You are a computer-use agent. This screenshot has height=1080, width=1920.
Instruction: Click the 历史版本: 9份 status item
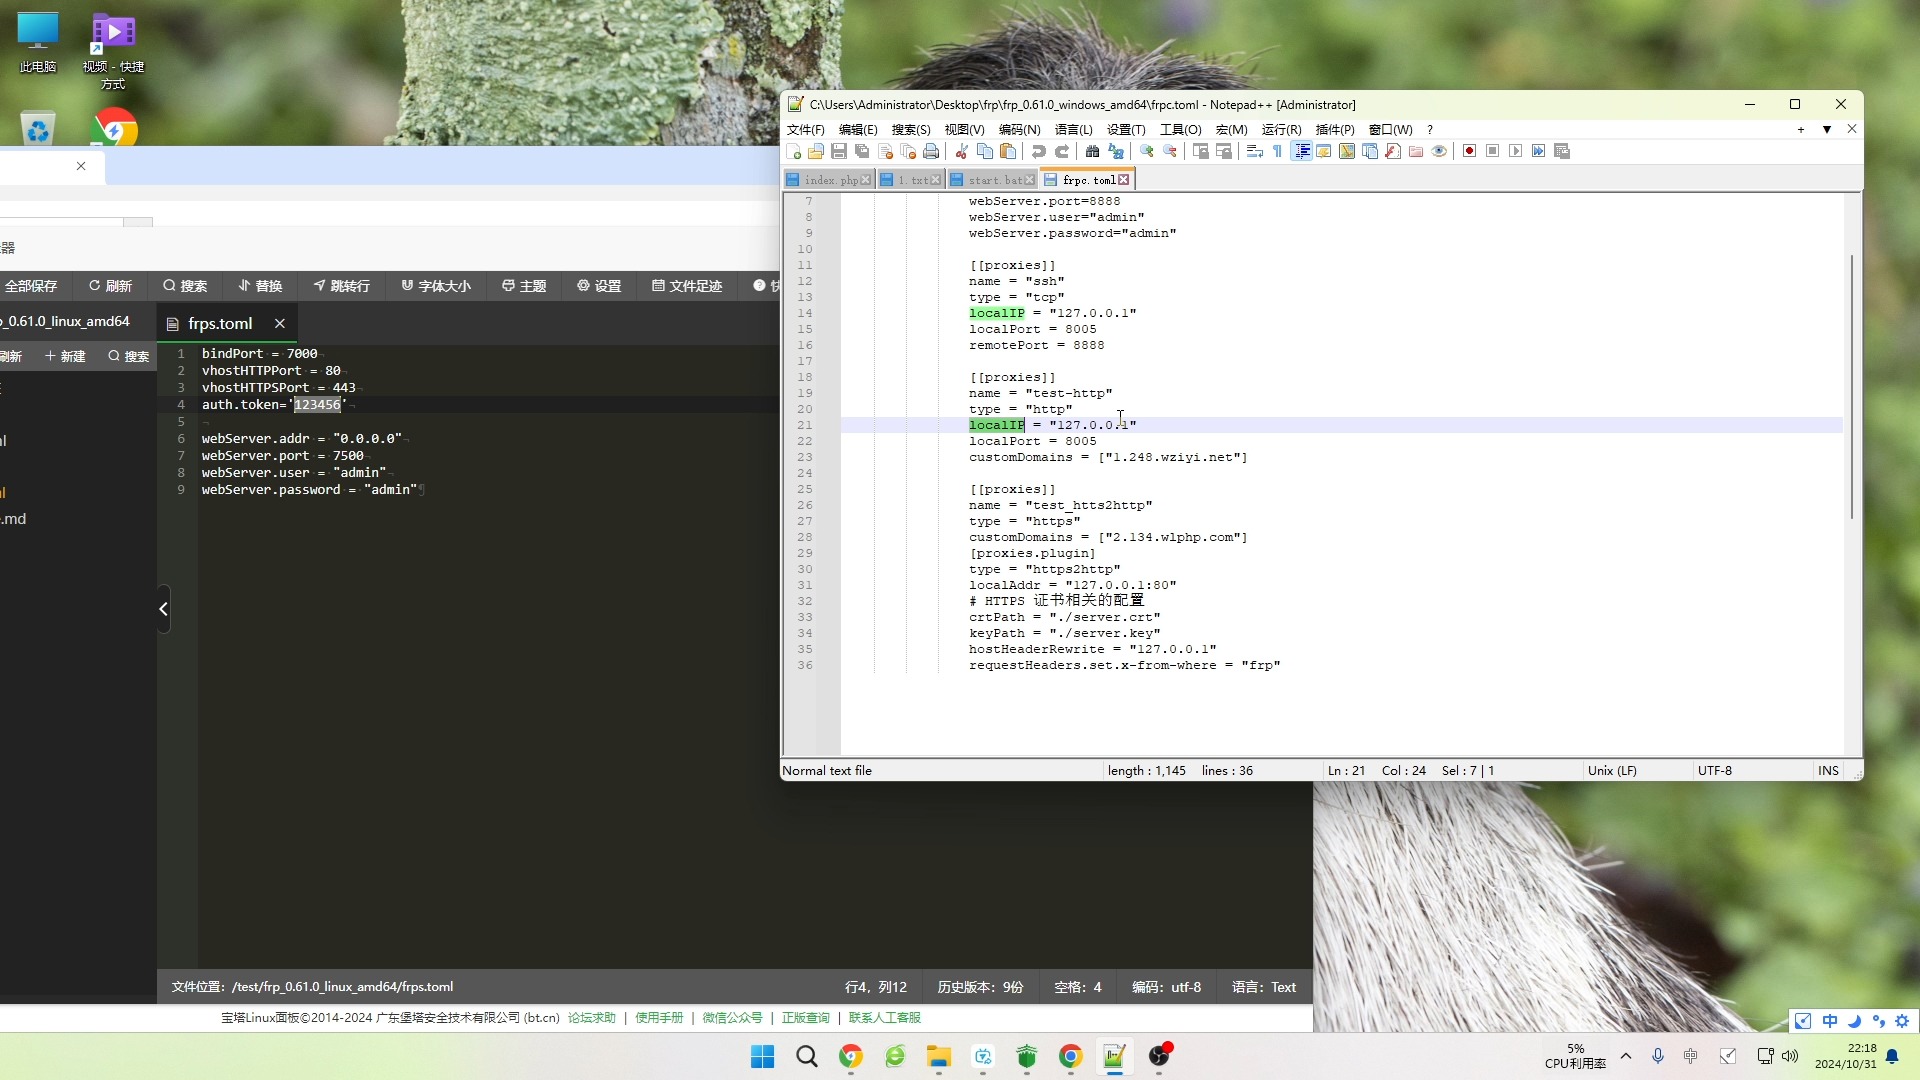[x=980, y=987]
